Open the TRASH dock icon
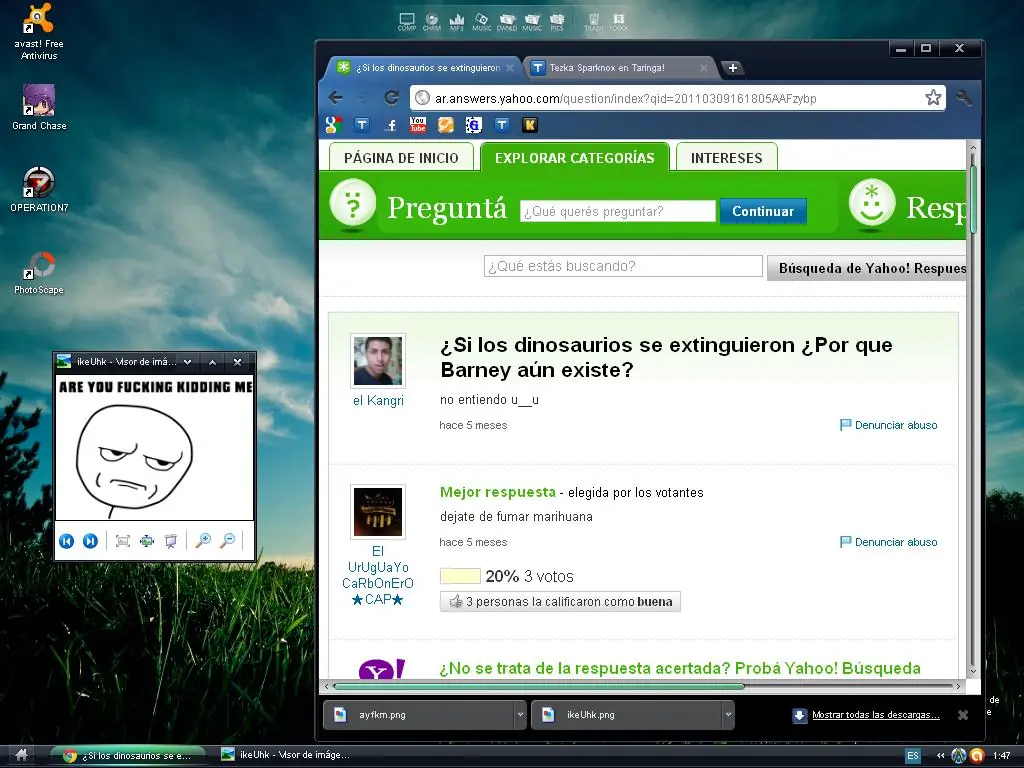1024x768 pixels. [594, 22]
